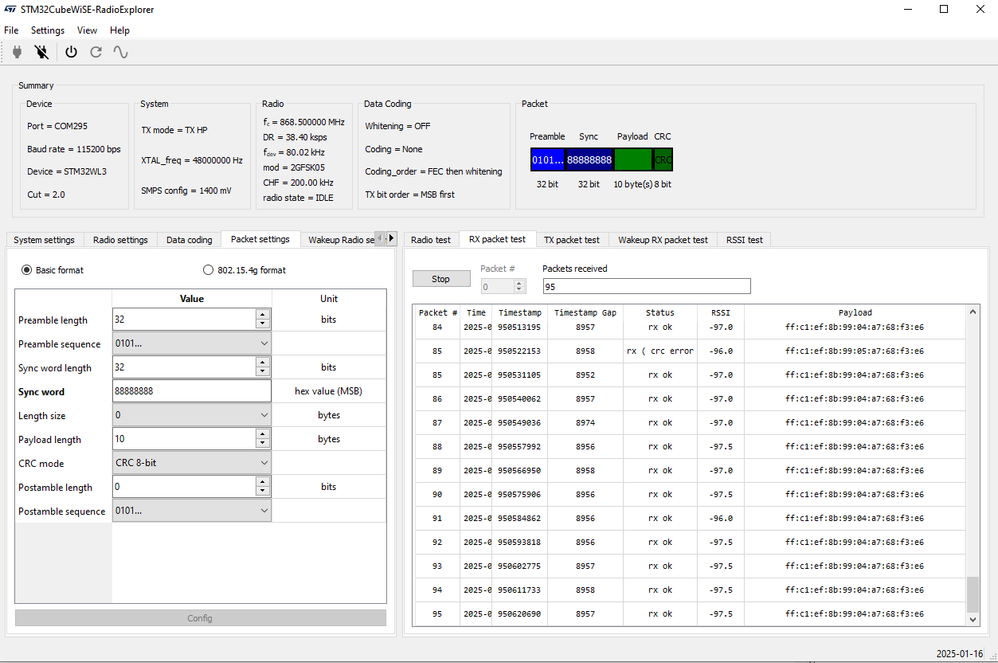Click the sine wave toolbar icon
The height and width of the screenshot is (663, 998).
121,52
